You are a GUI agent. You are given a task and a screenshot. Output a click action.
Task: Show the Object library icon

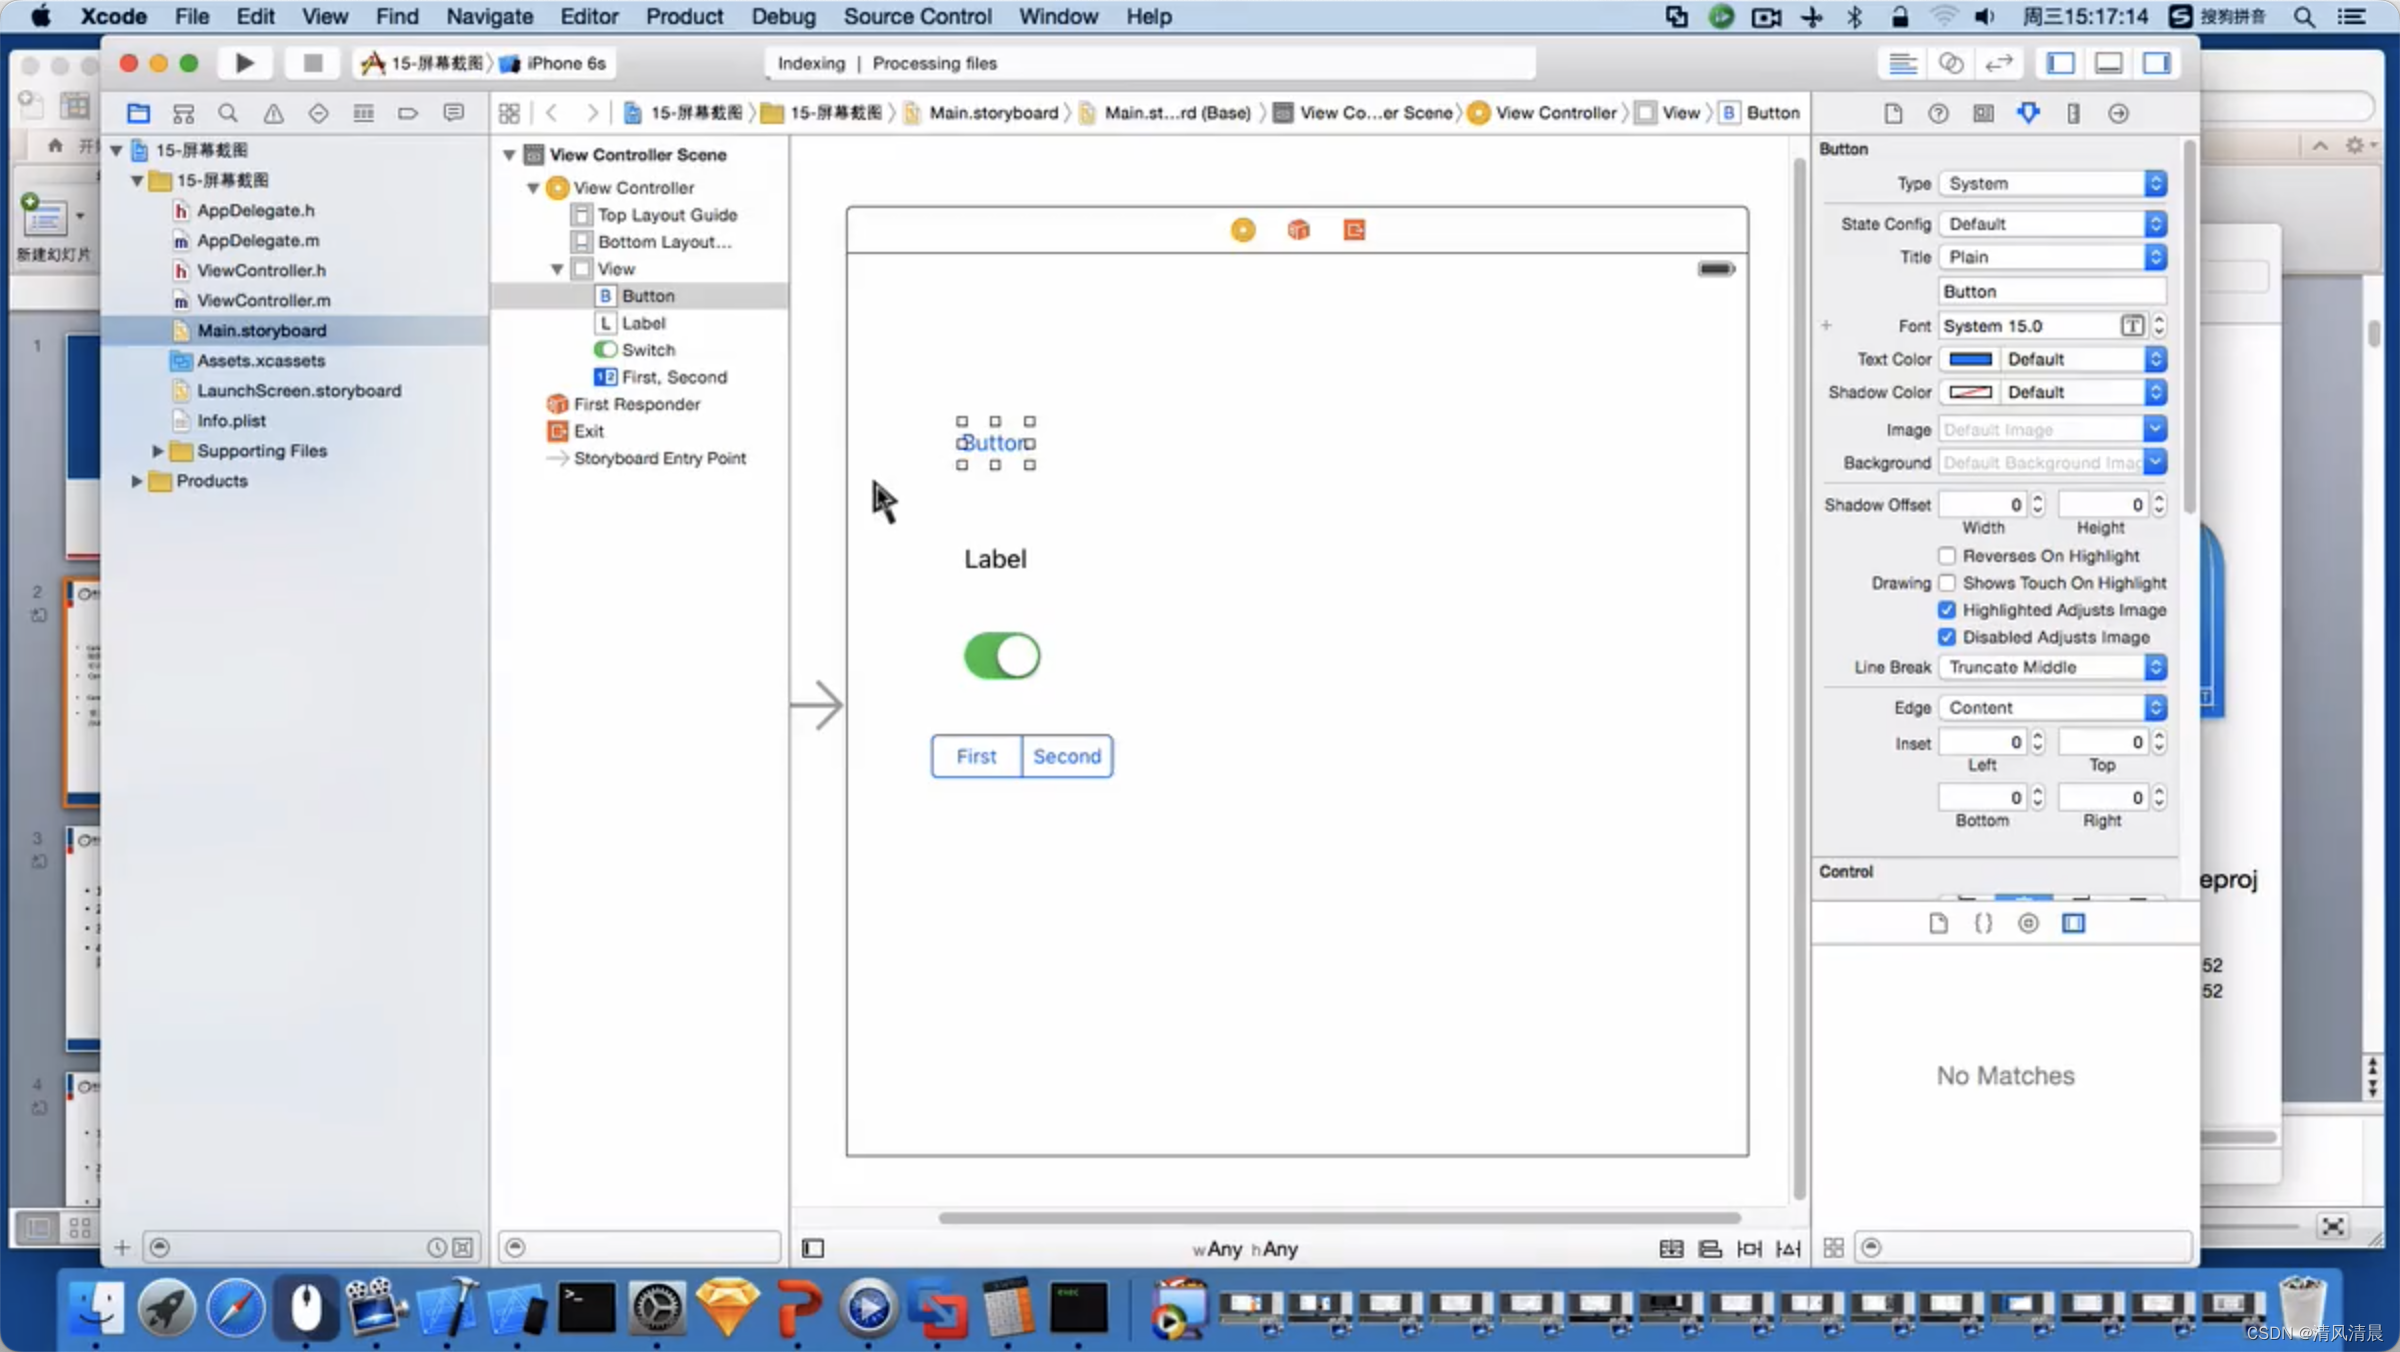[x=2028, y=923]
